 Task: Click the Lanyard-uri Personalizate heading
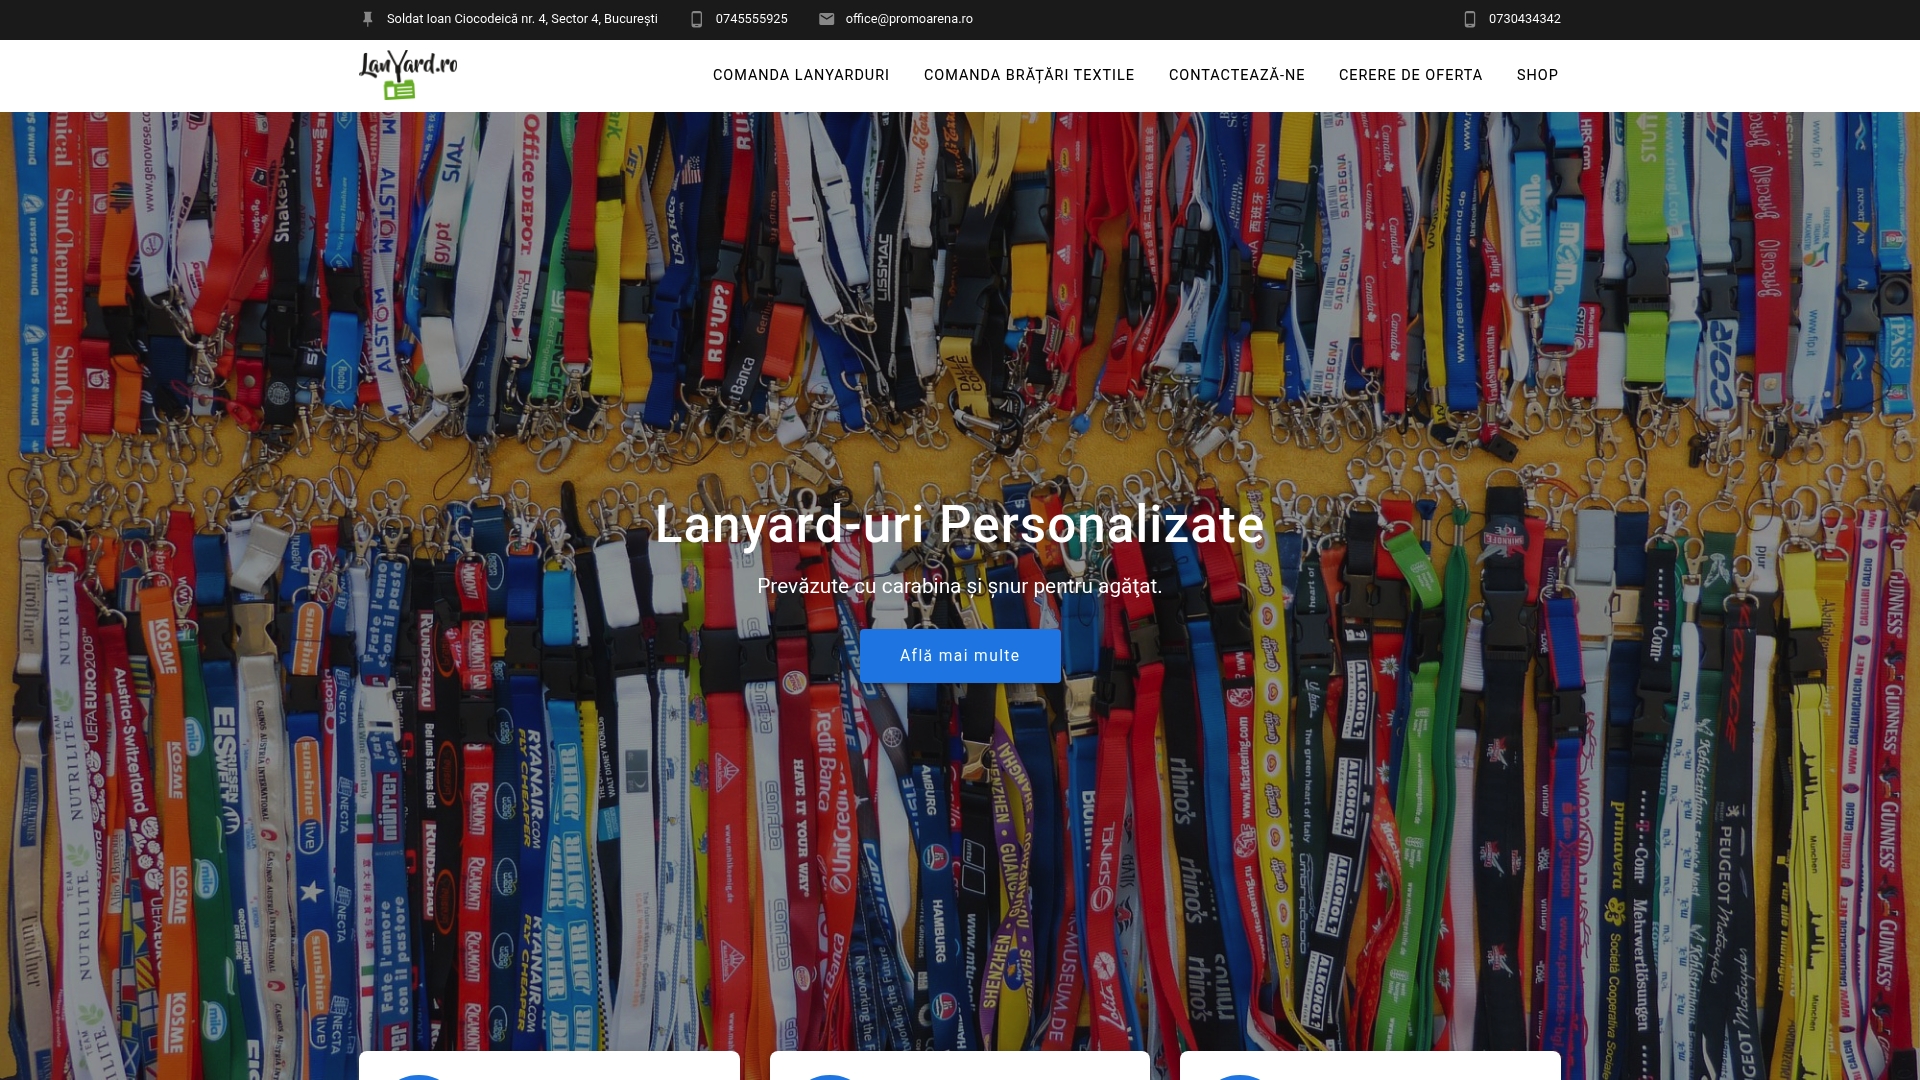click(x=959, y=524)
